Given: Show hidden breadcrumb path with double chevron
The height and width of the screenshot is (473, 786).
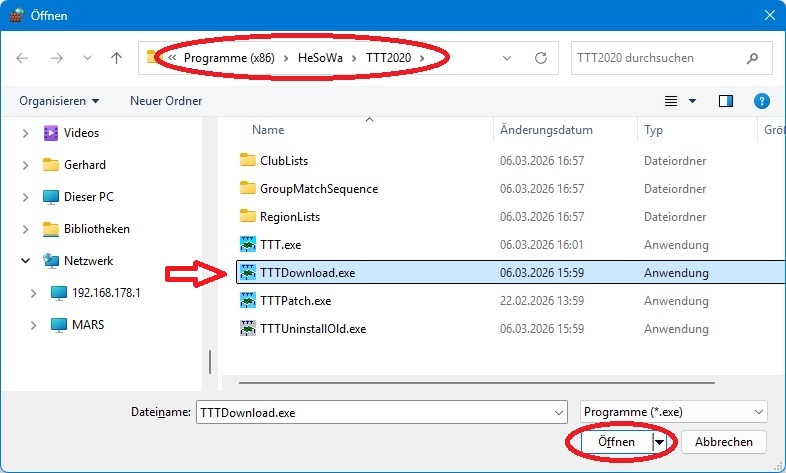Looking at the screenshot, I should pyautogui.click(x=172, y=58).
